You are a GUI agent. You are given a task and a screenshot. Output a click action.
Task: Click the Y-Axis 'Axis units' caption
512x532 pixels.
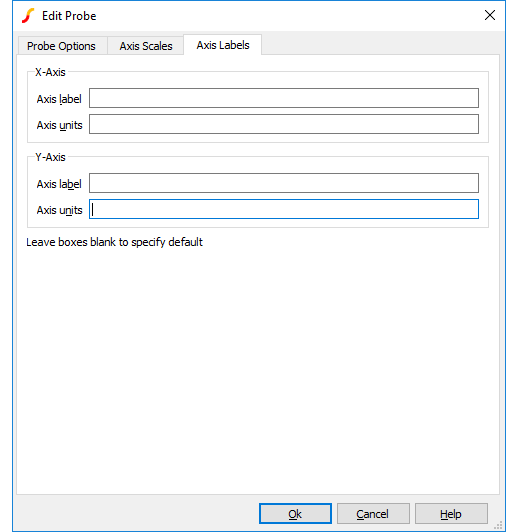click(x=59, y=210)
